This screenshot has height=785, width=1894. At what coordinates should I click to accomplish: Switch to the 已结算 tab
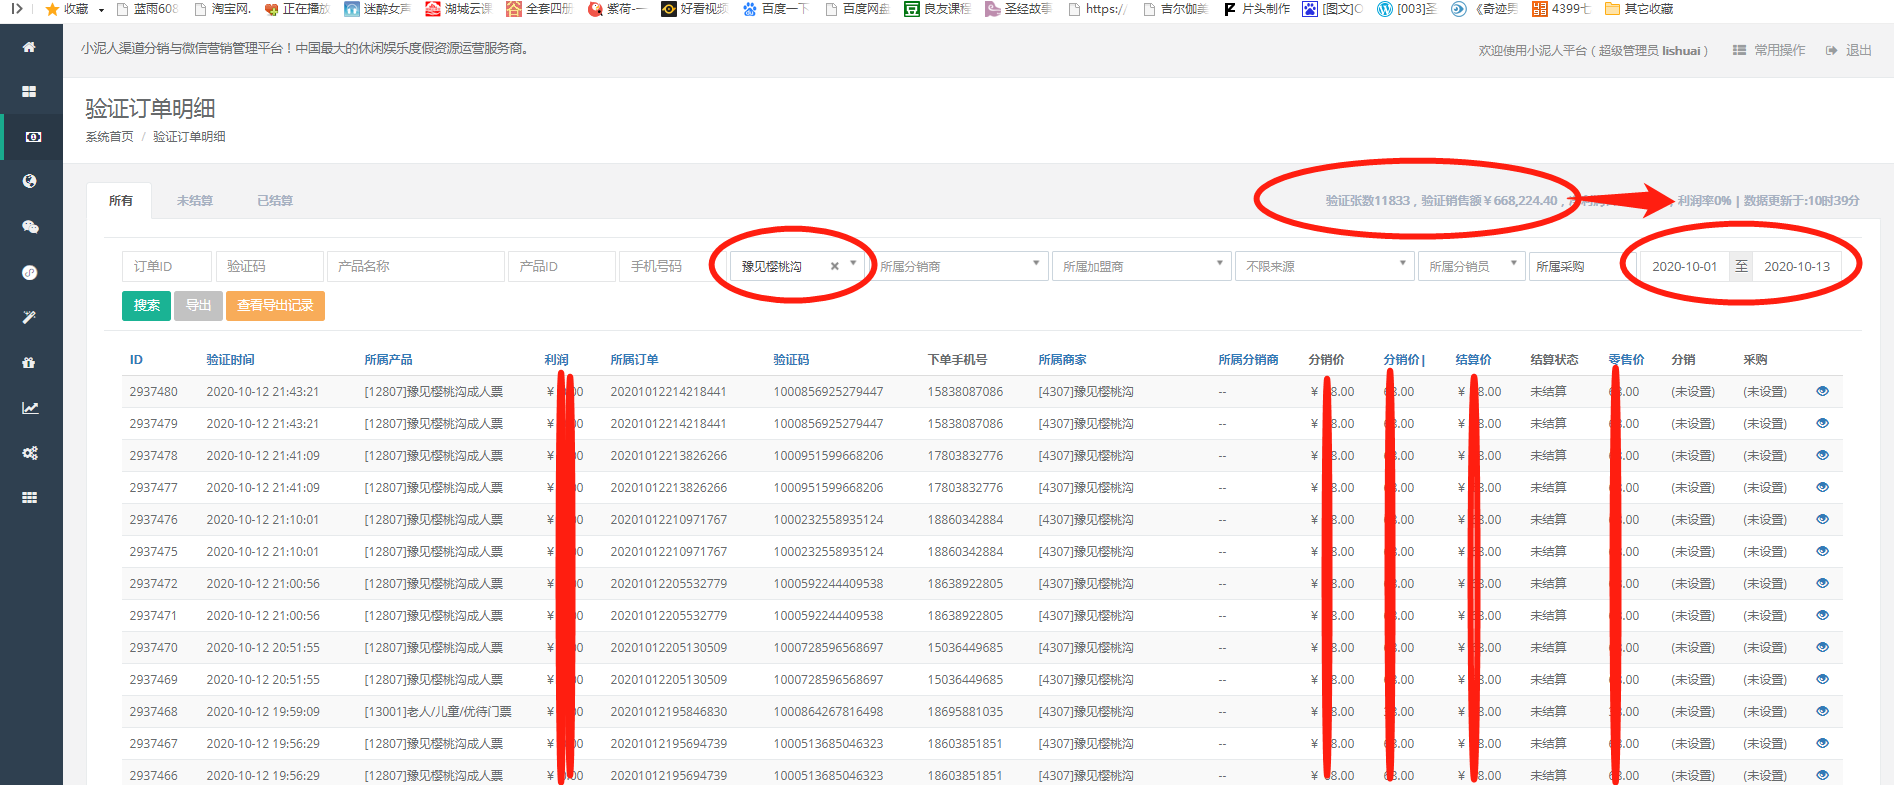click(275, 201)
